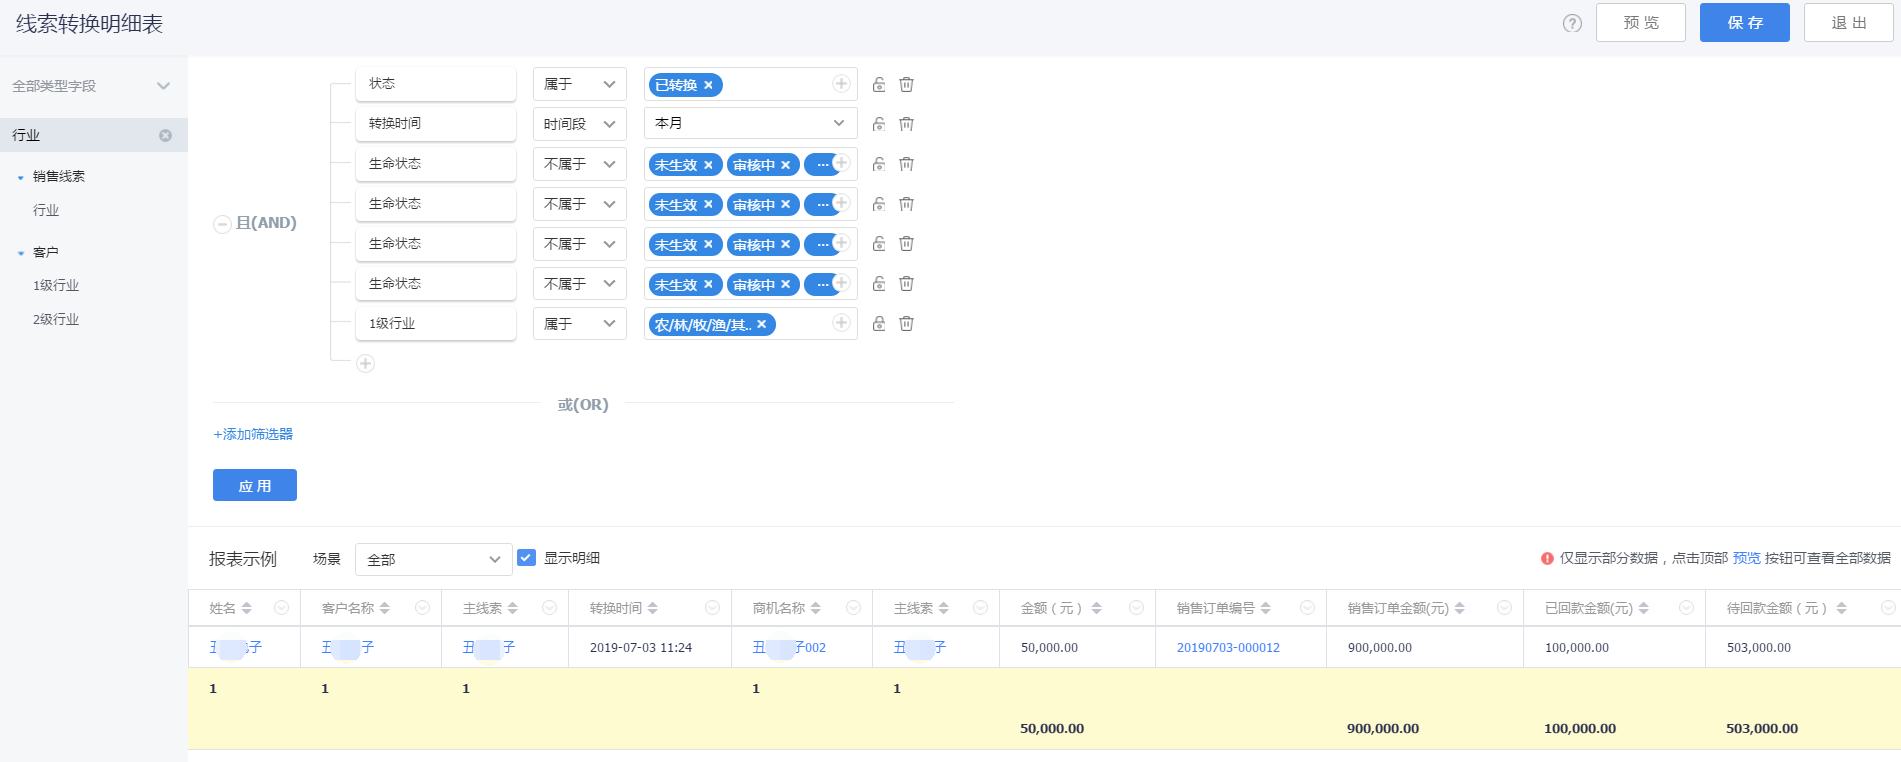Screen dimensions: 1901x762
Task: Delete the 1级行业 filter row
Action: [906, 323]
